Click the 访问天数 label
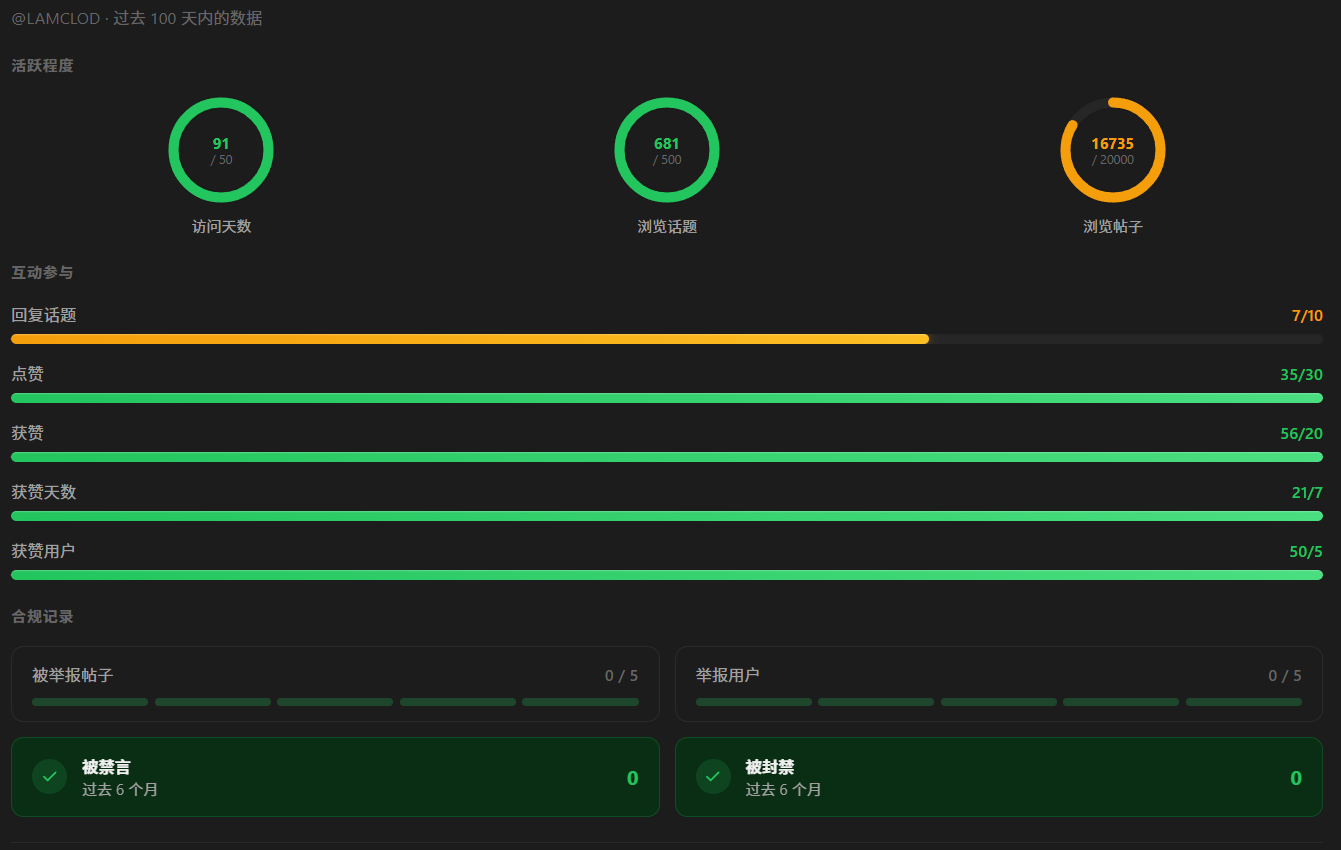 [x=221, y=227]
